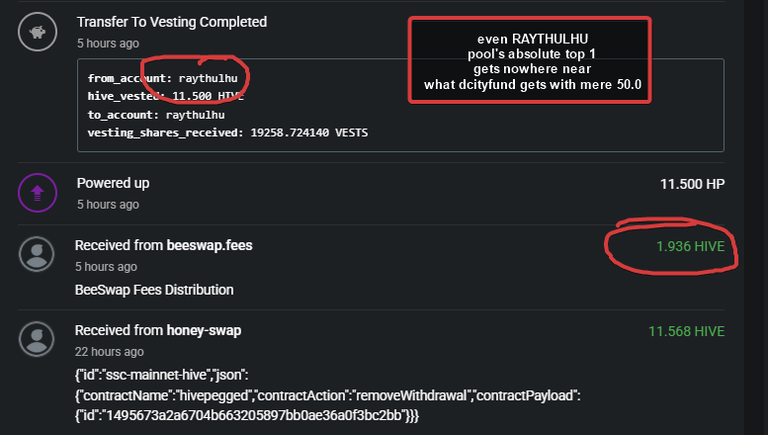The image size is (768, 435).
Task: Select Transfer To Vesting Completed title
Action: tap(172, 22)
